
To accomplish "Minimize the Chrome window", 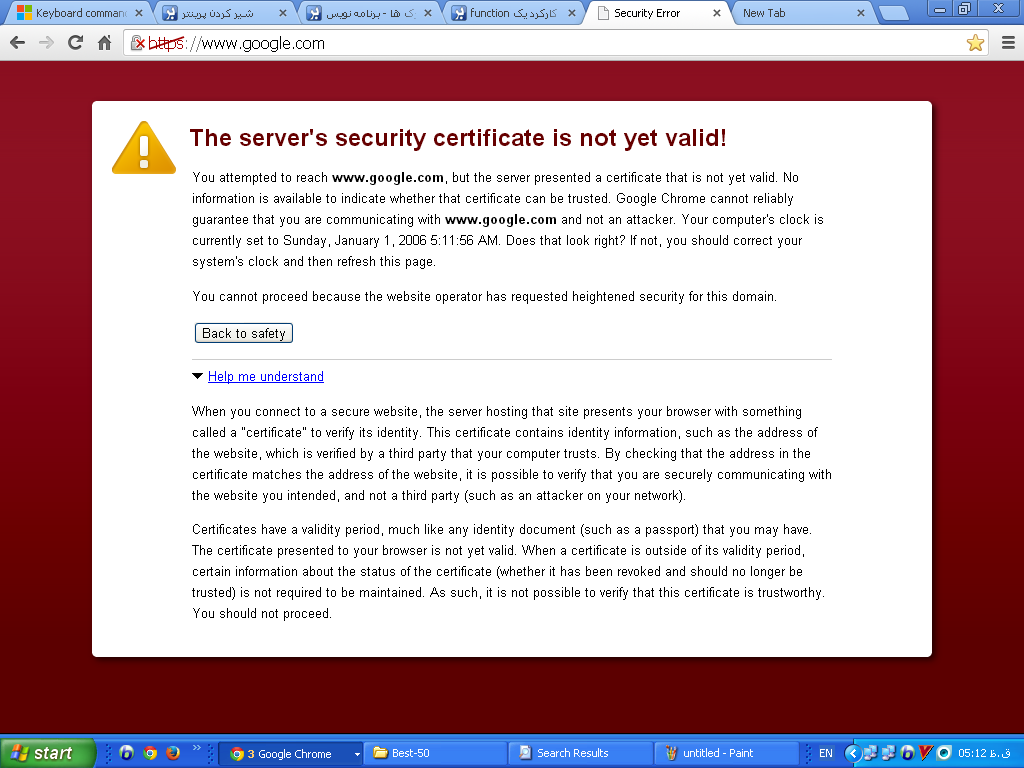I will click(940, 9).
